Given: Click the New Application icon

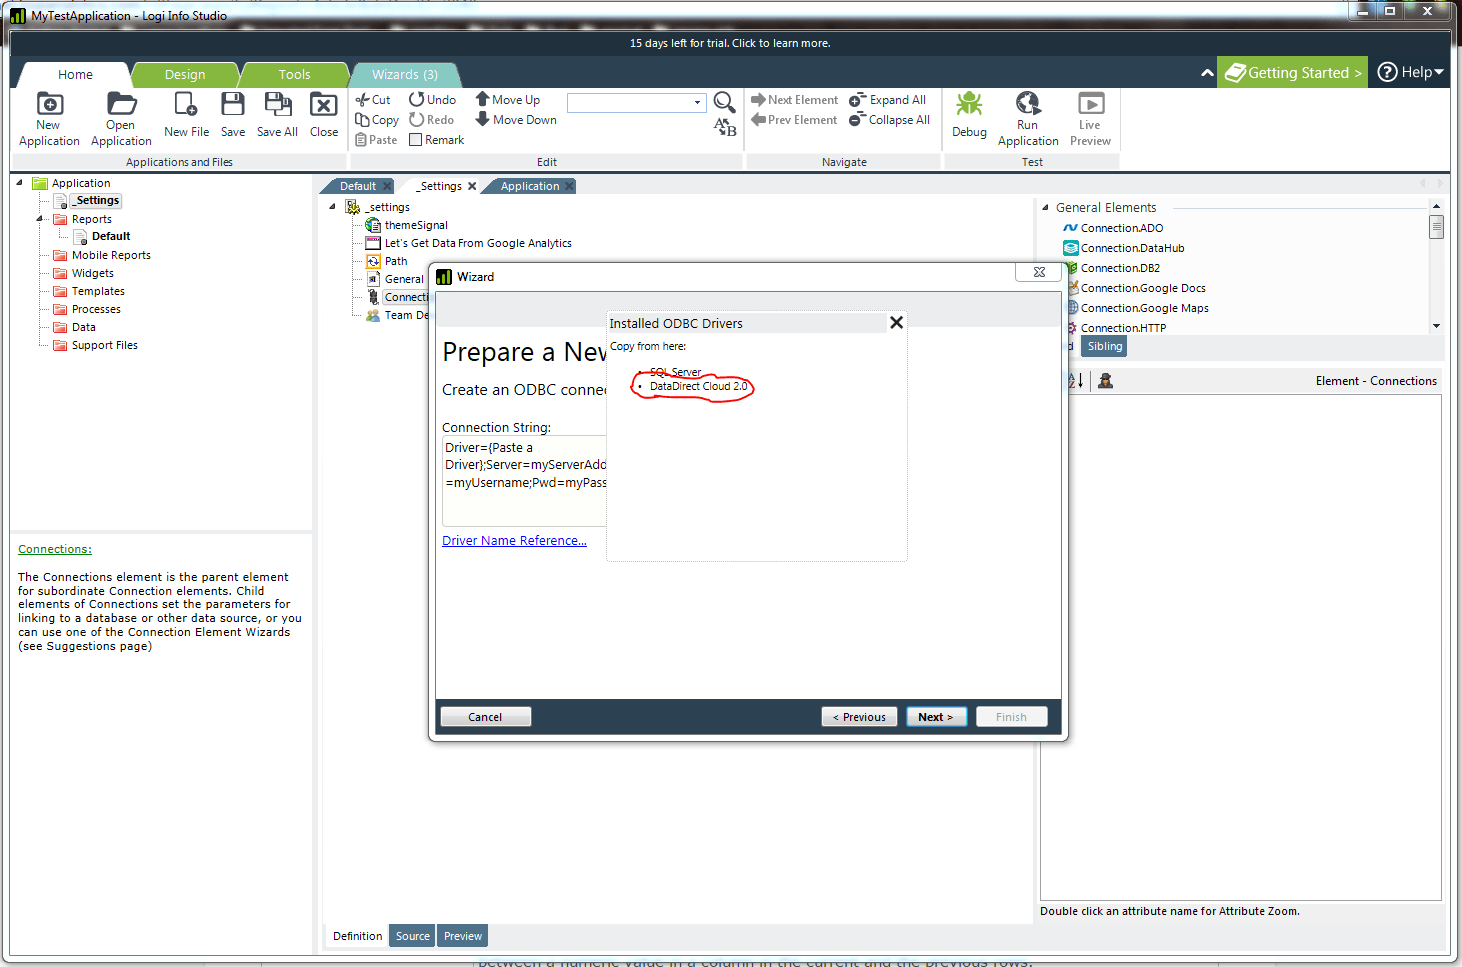Looking at the screenshot, I should tap(49, 105).
